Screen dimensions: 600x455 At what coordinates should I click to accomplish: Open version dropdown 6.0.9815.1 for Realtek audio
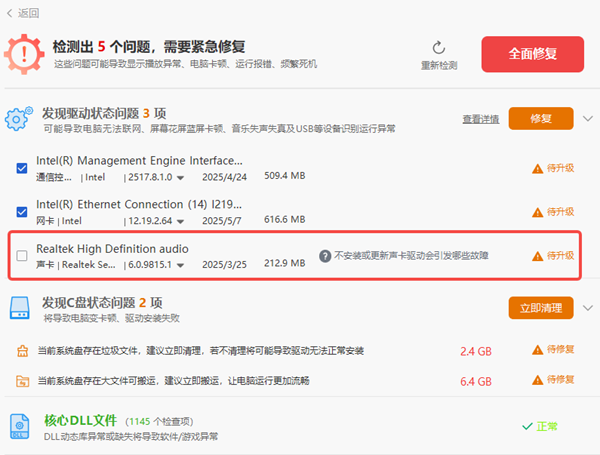coord(180,265)
